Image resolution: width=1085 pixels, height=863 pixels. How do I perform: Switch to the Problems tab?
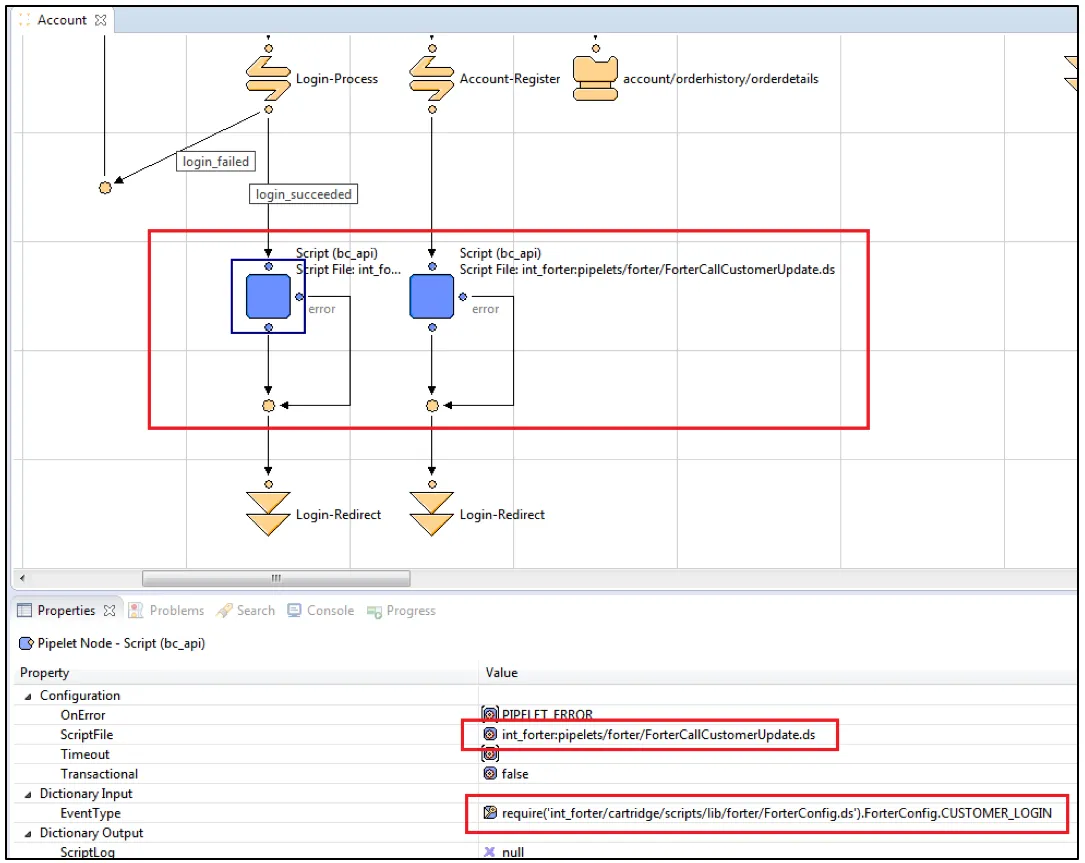167,610
